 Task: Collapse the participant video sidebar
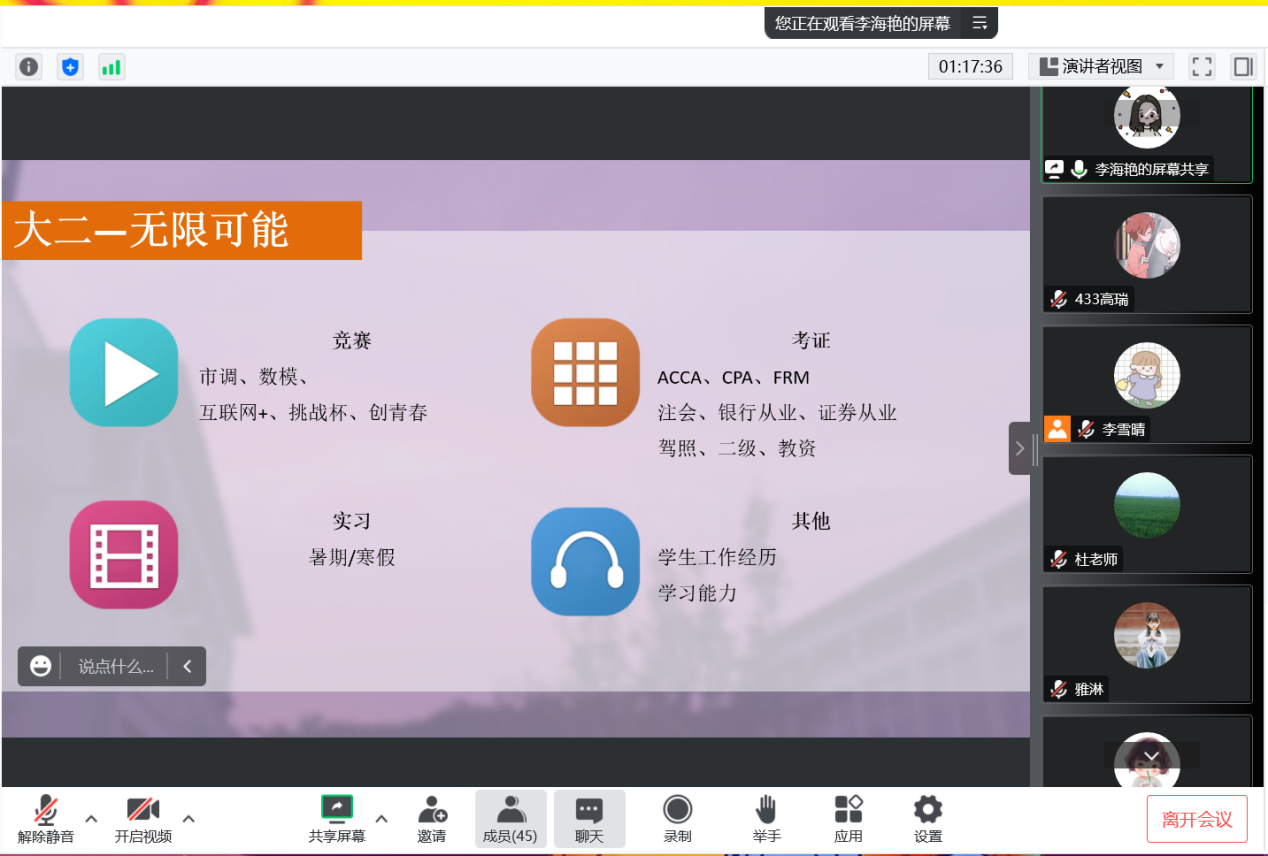1020,448
